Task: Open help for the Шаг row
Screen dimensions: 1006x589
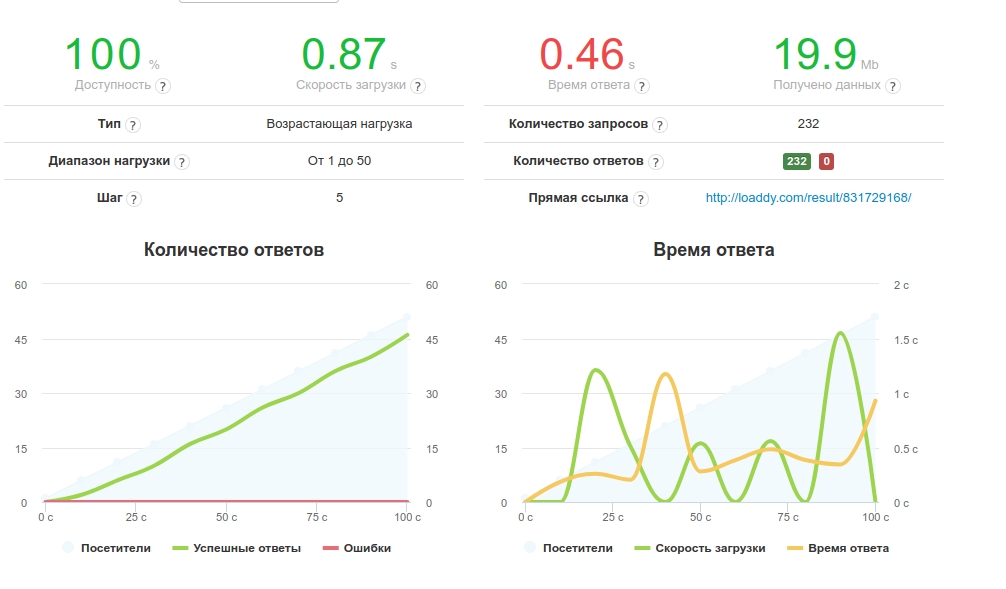Action: 134,197
